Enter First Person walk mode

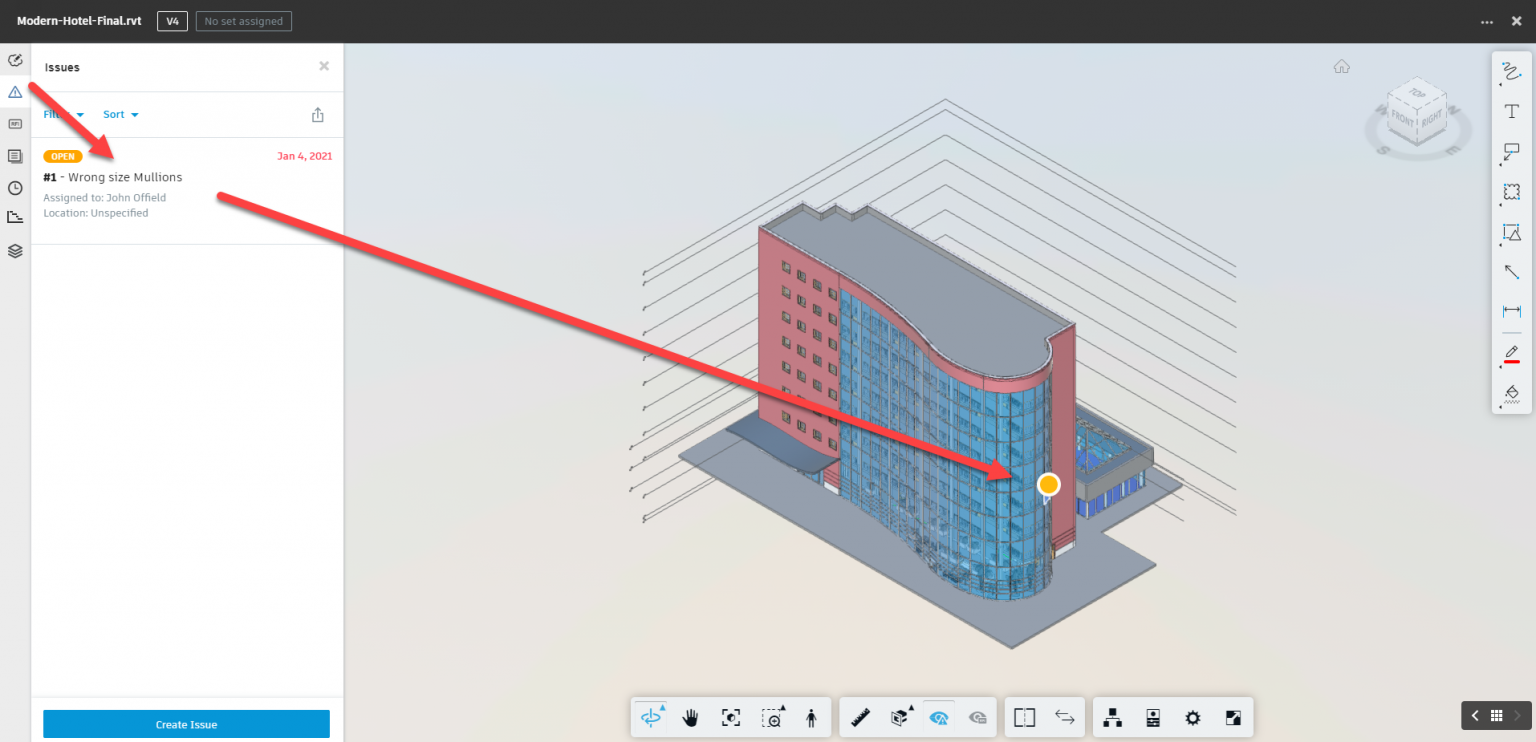pos(811,717)
